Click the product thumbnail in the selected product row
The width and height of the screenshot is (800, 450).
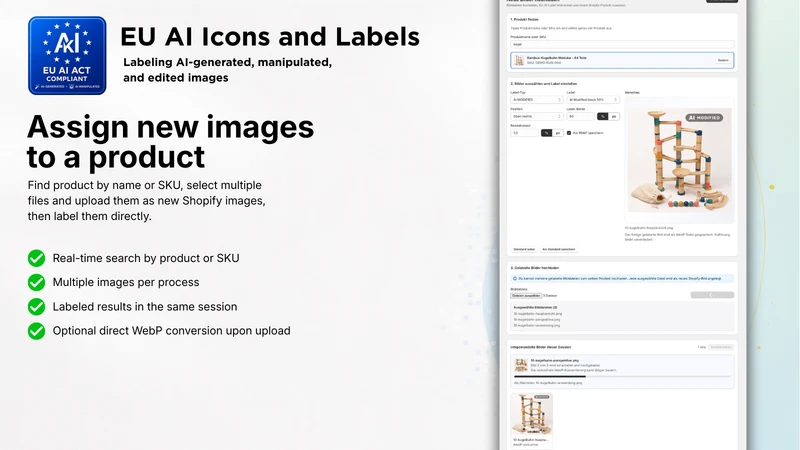click(519, 60)
